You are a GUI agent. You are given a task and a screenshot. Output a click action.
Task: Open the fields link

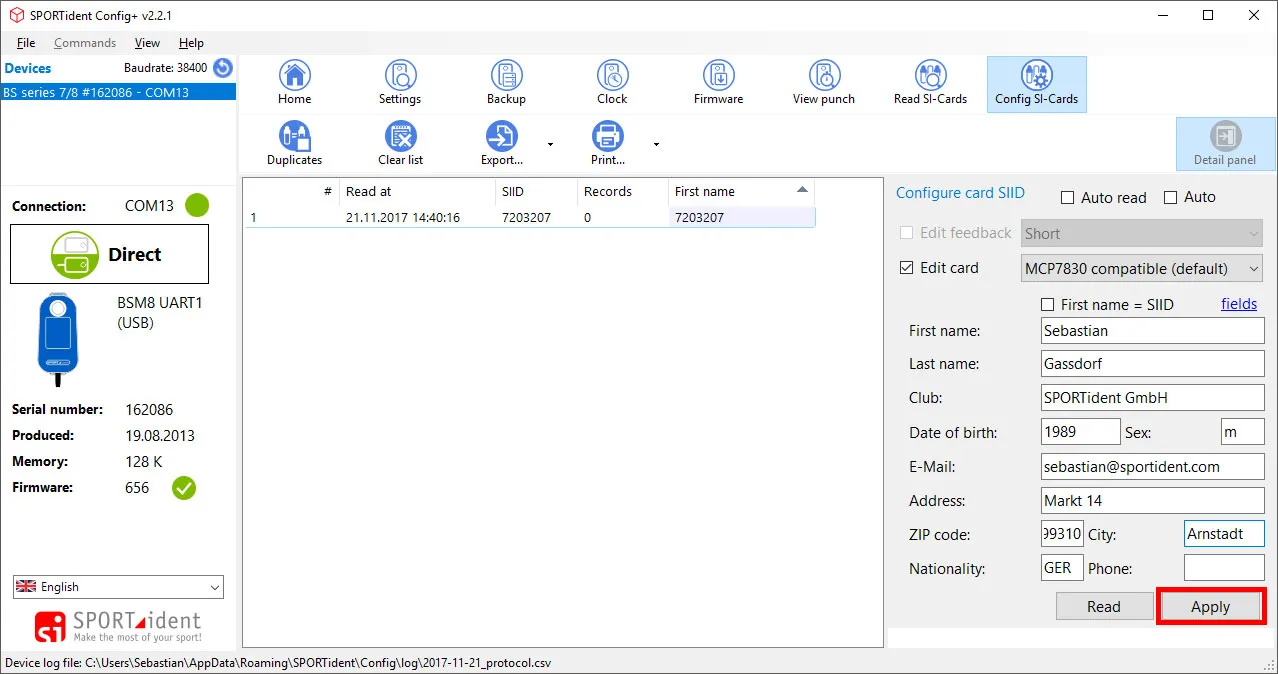pos(1239,304)
